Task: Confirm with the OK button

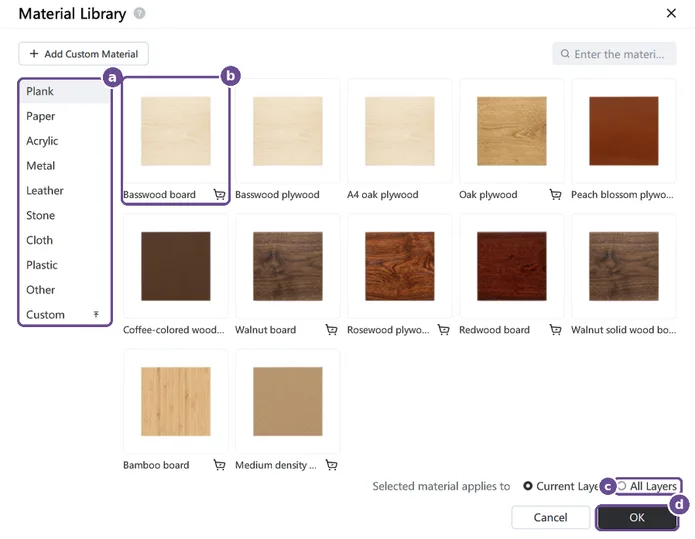Action: coord(636,517)
